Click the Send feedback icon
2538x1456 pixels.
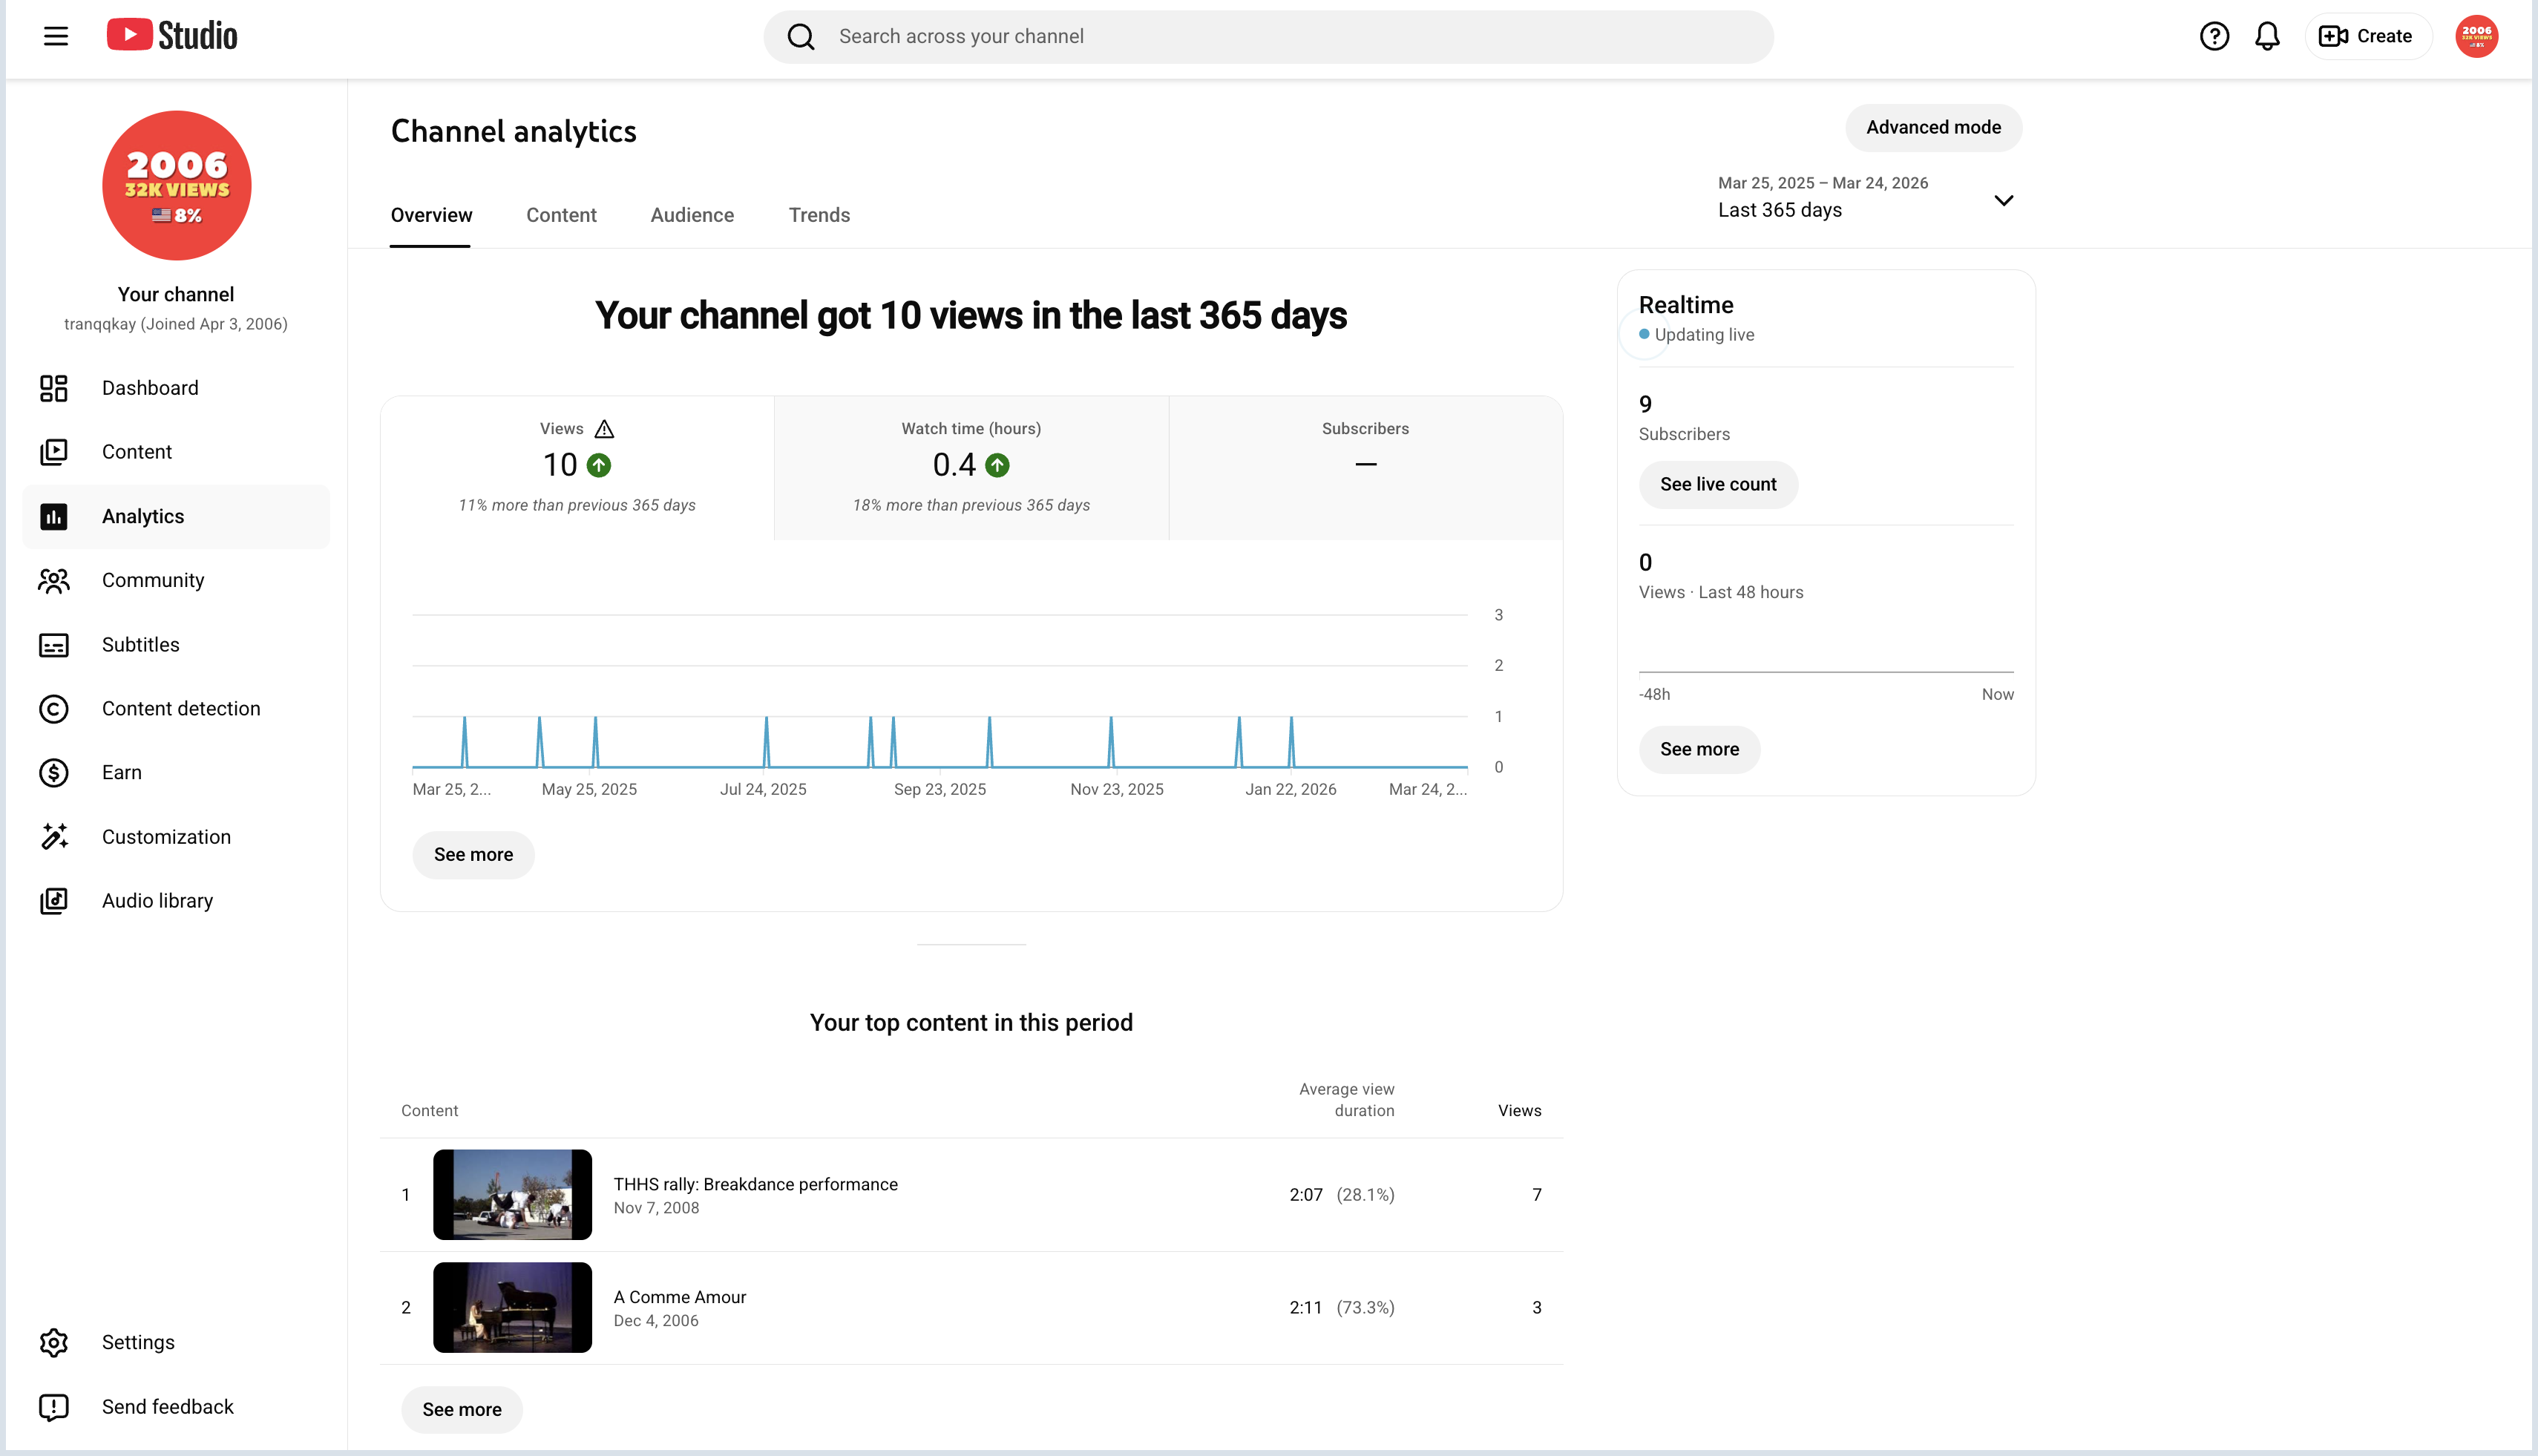tap(54, 1407)
